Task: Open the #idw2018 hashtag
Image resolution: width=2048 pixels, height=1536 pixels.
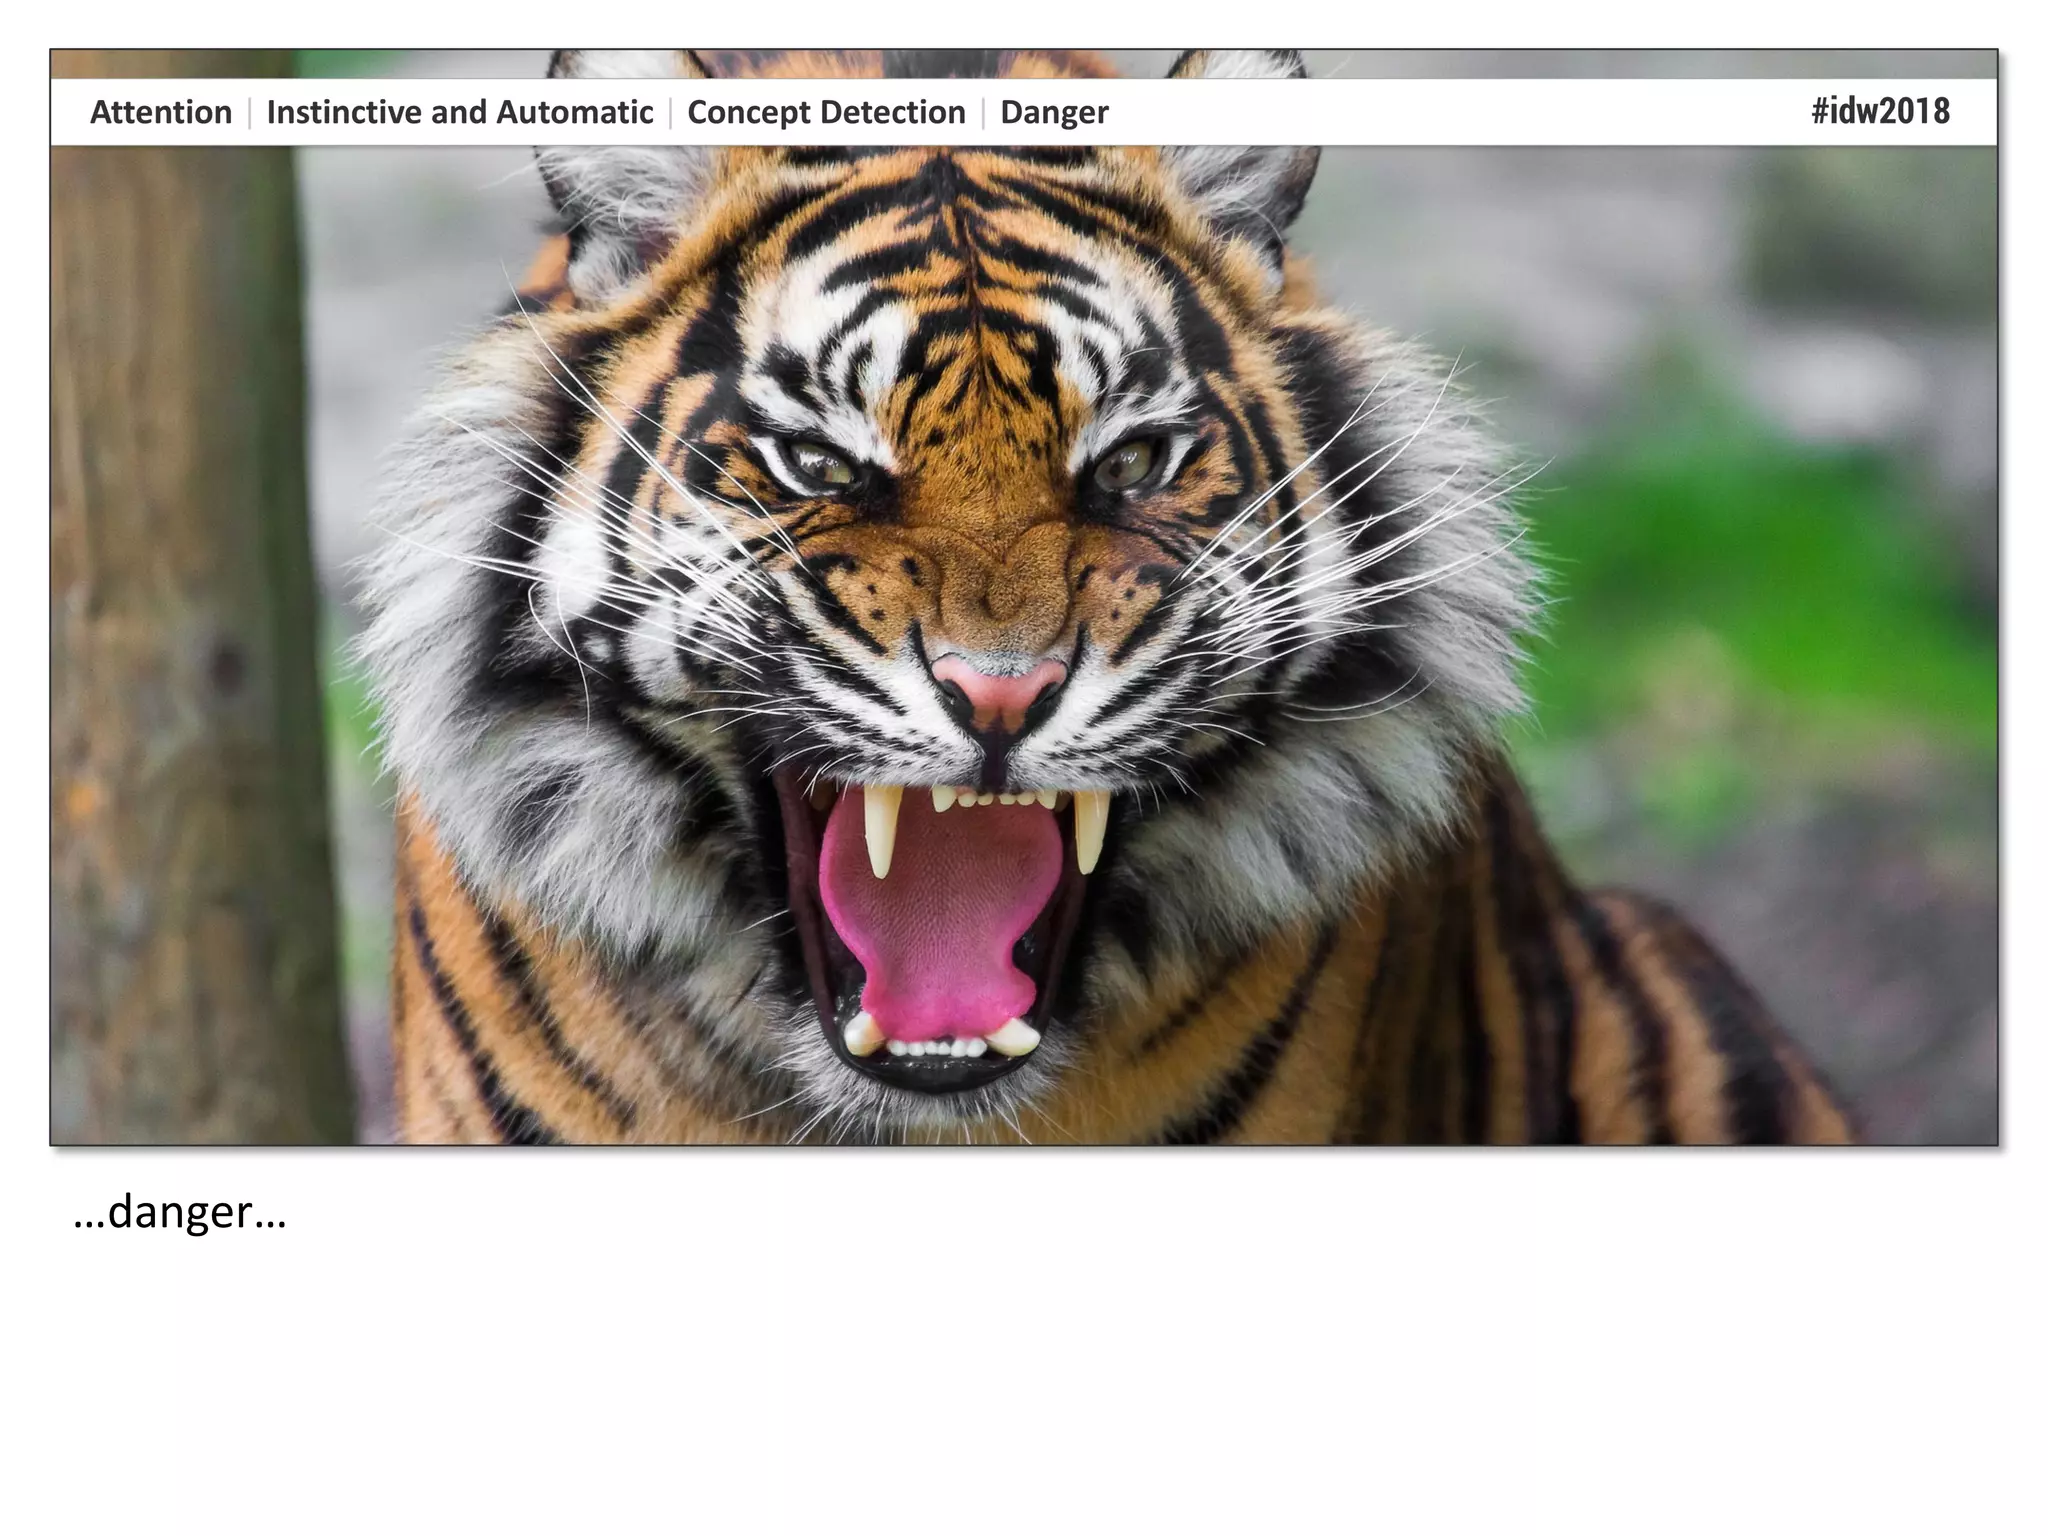Action: click(1880, 111)
